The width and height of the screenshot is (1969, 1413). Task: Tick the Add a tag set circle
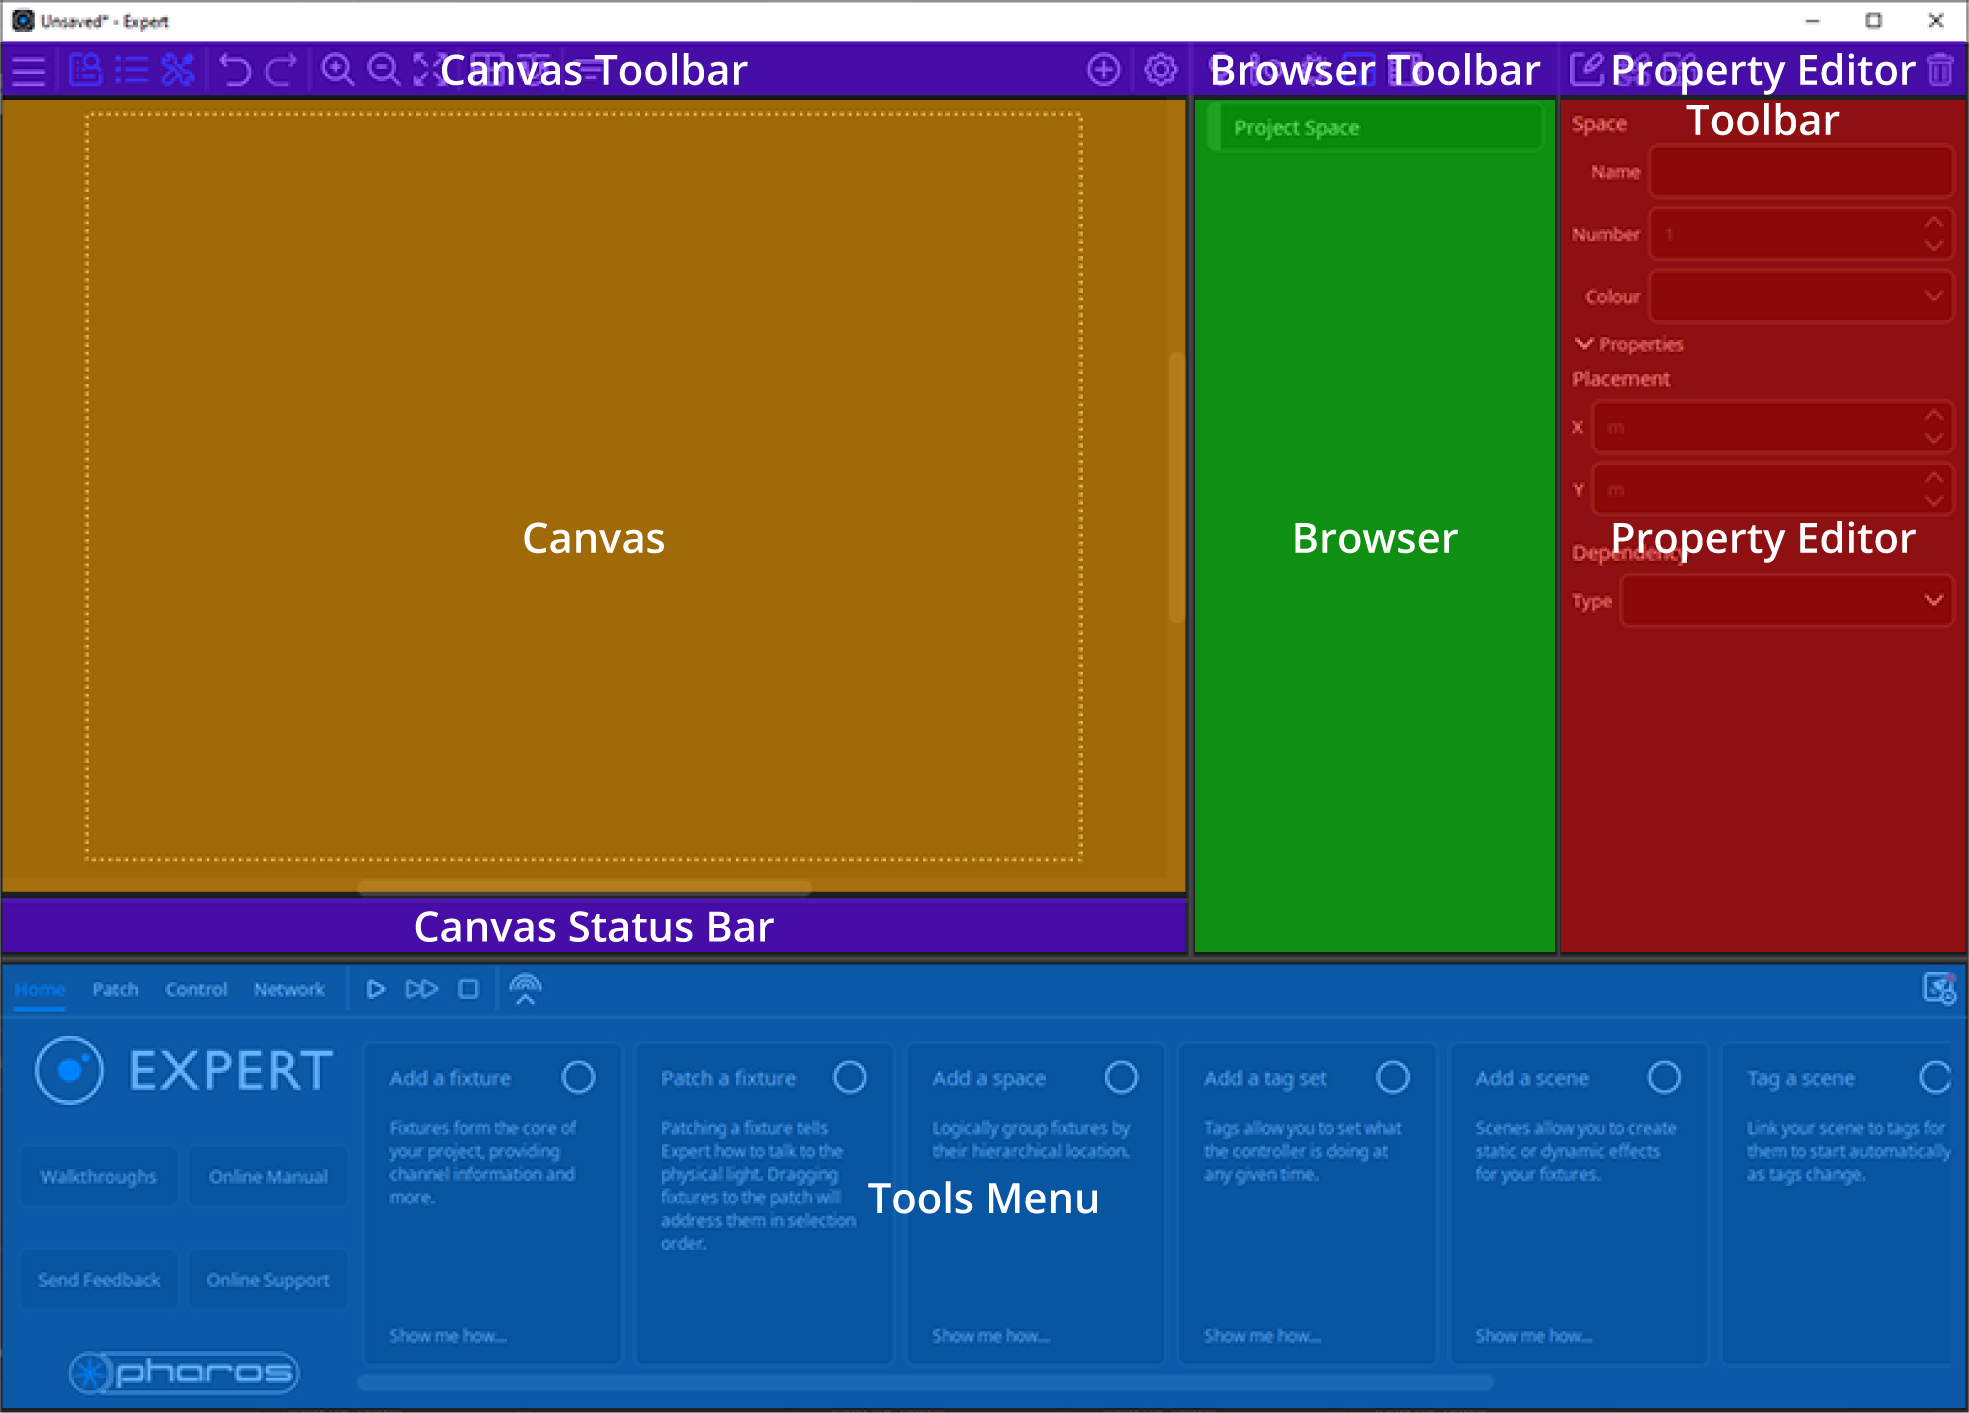[x=1393, y=1078]
